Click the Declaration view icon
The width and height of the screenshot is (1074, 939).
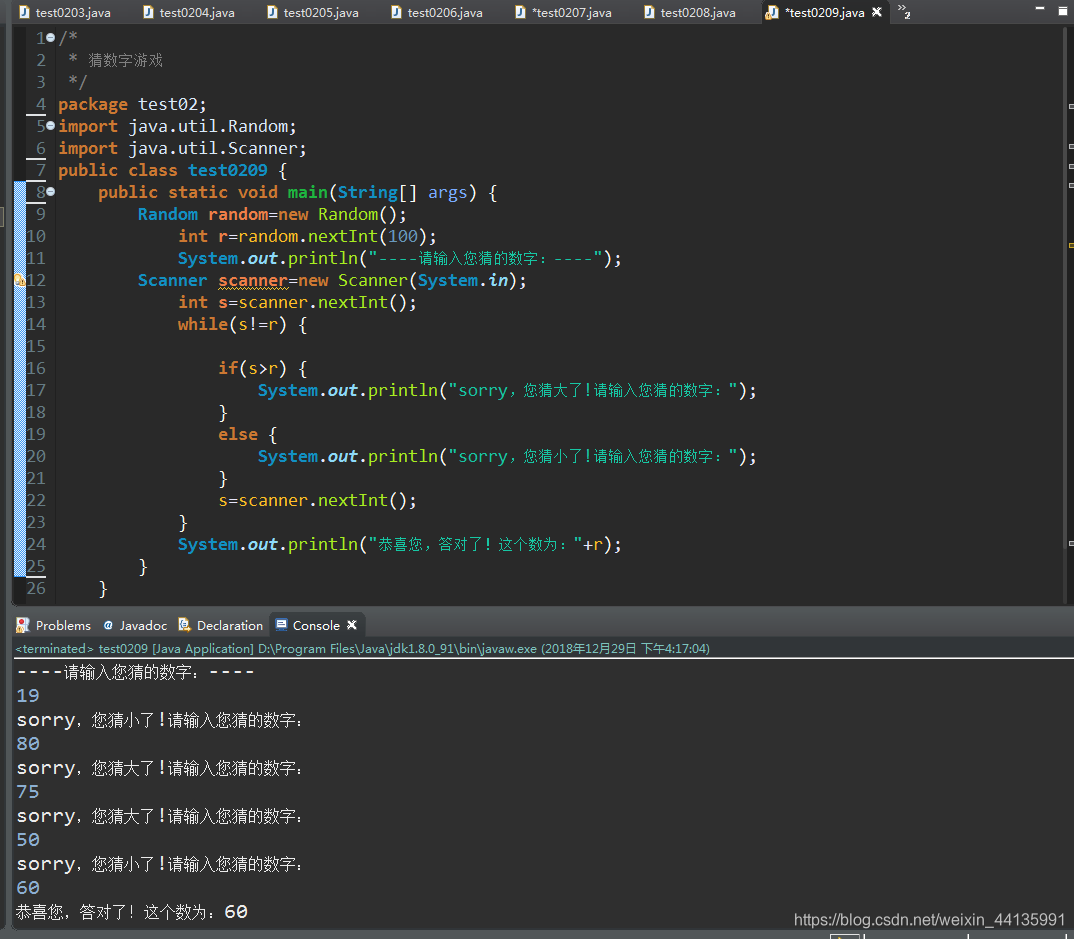coord(184,625)
